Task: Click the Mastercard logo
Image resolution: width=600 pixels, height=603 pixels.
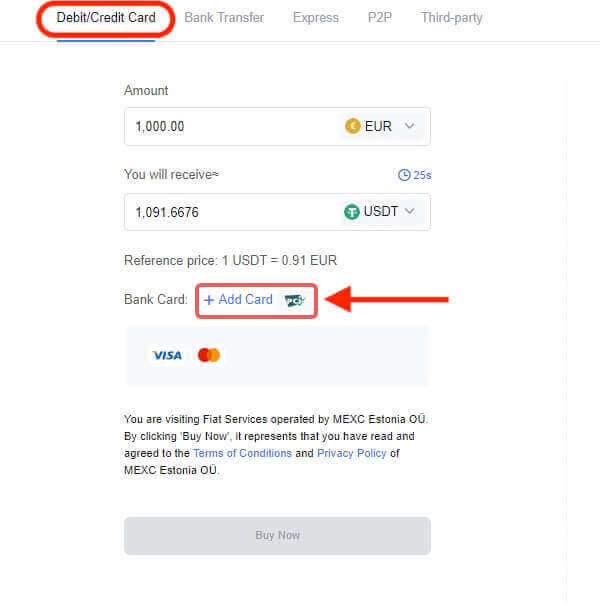Action: tap(209, 355)
